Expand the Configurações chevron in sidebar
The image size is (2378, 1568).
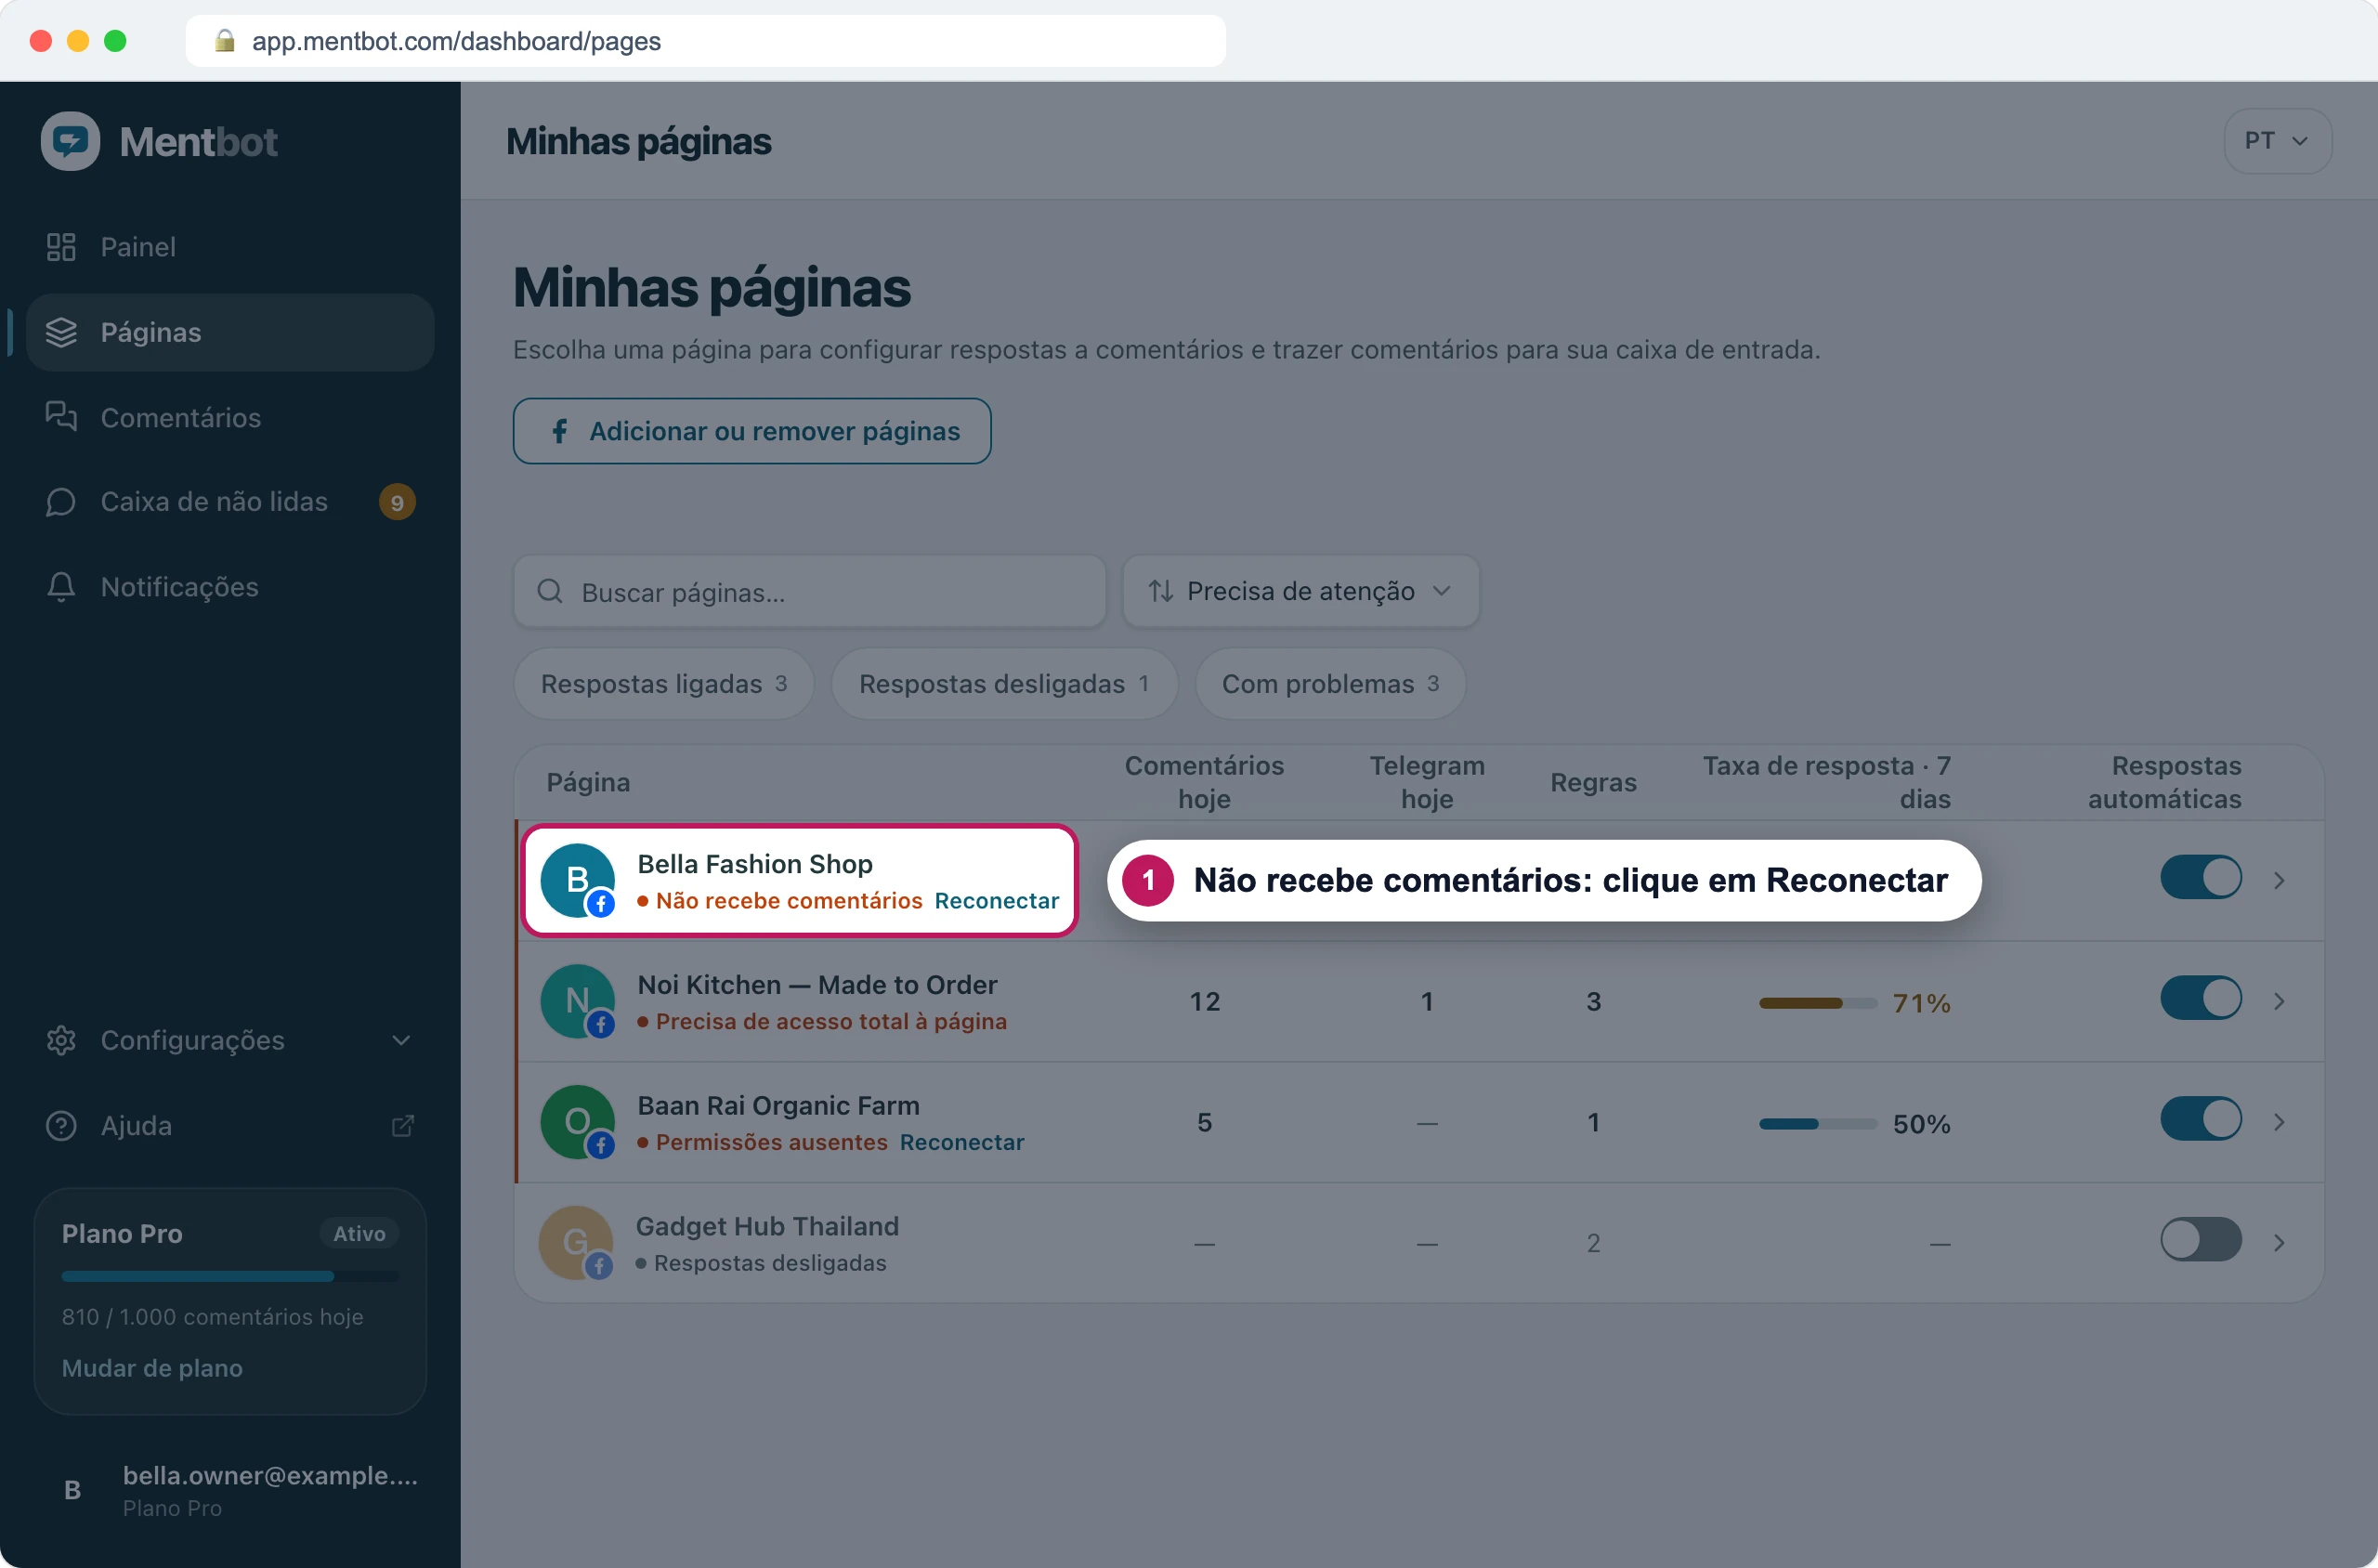point(401,1040)
